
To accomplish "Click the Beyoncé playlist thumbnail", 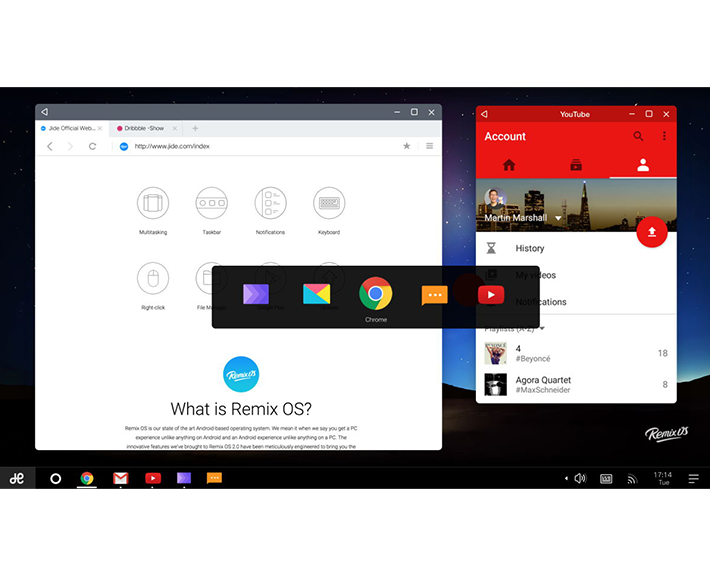I will tap(495, 353).
